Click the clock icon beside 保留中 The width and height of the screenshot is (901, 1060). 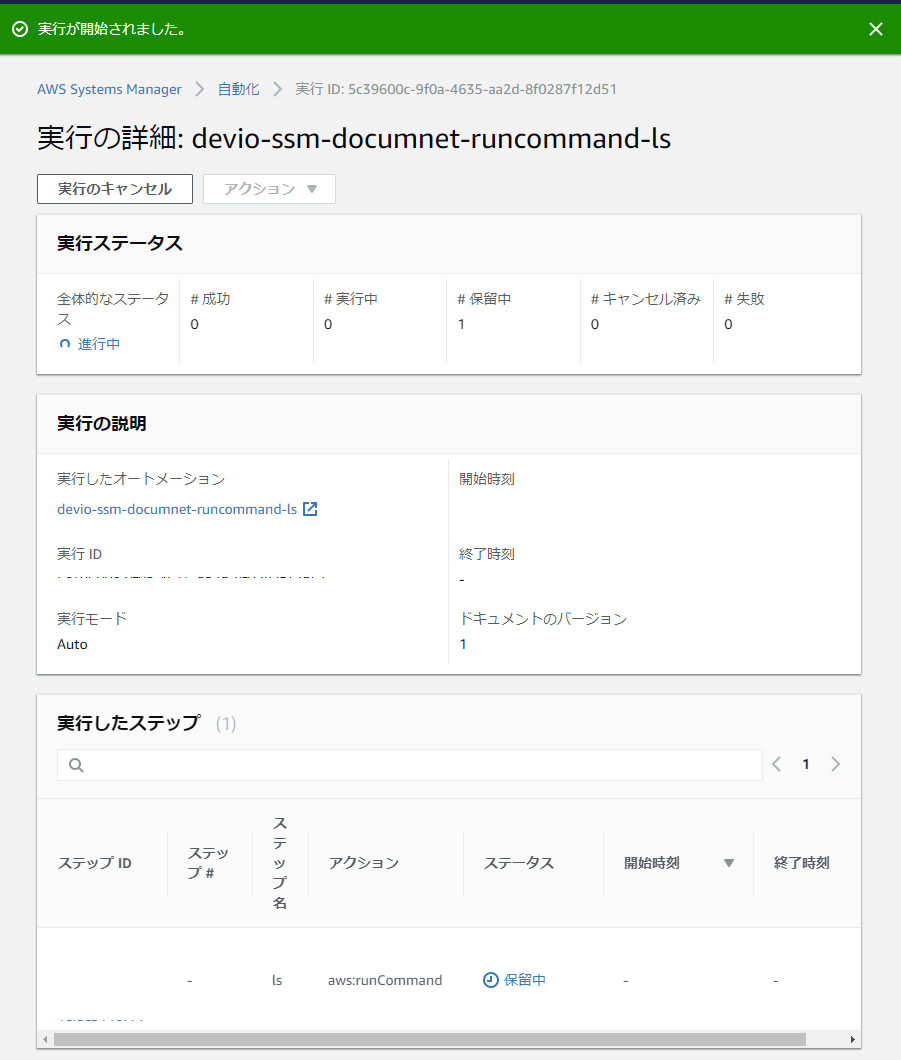click(491, 980)
